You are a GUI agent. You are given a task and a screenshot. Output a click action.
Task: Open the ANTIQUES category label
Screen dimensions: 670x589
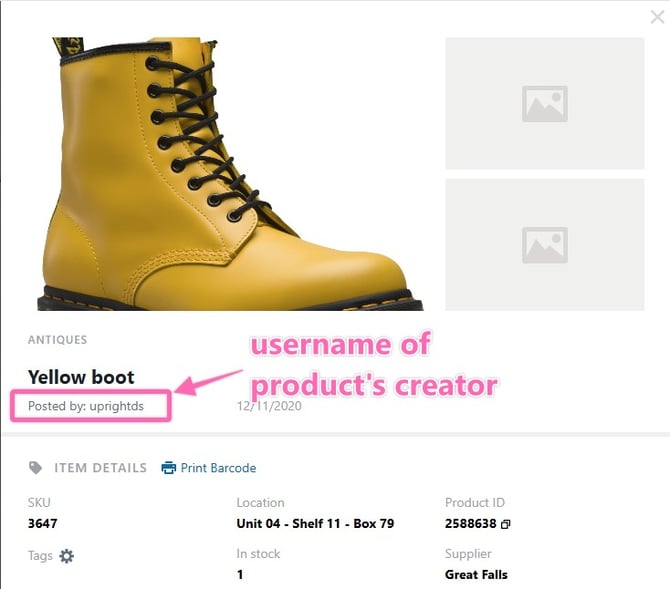tap(57, 340)
